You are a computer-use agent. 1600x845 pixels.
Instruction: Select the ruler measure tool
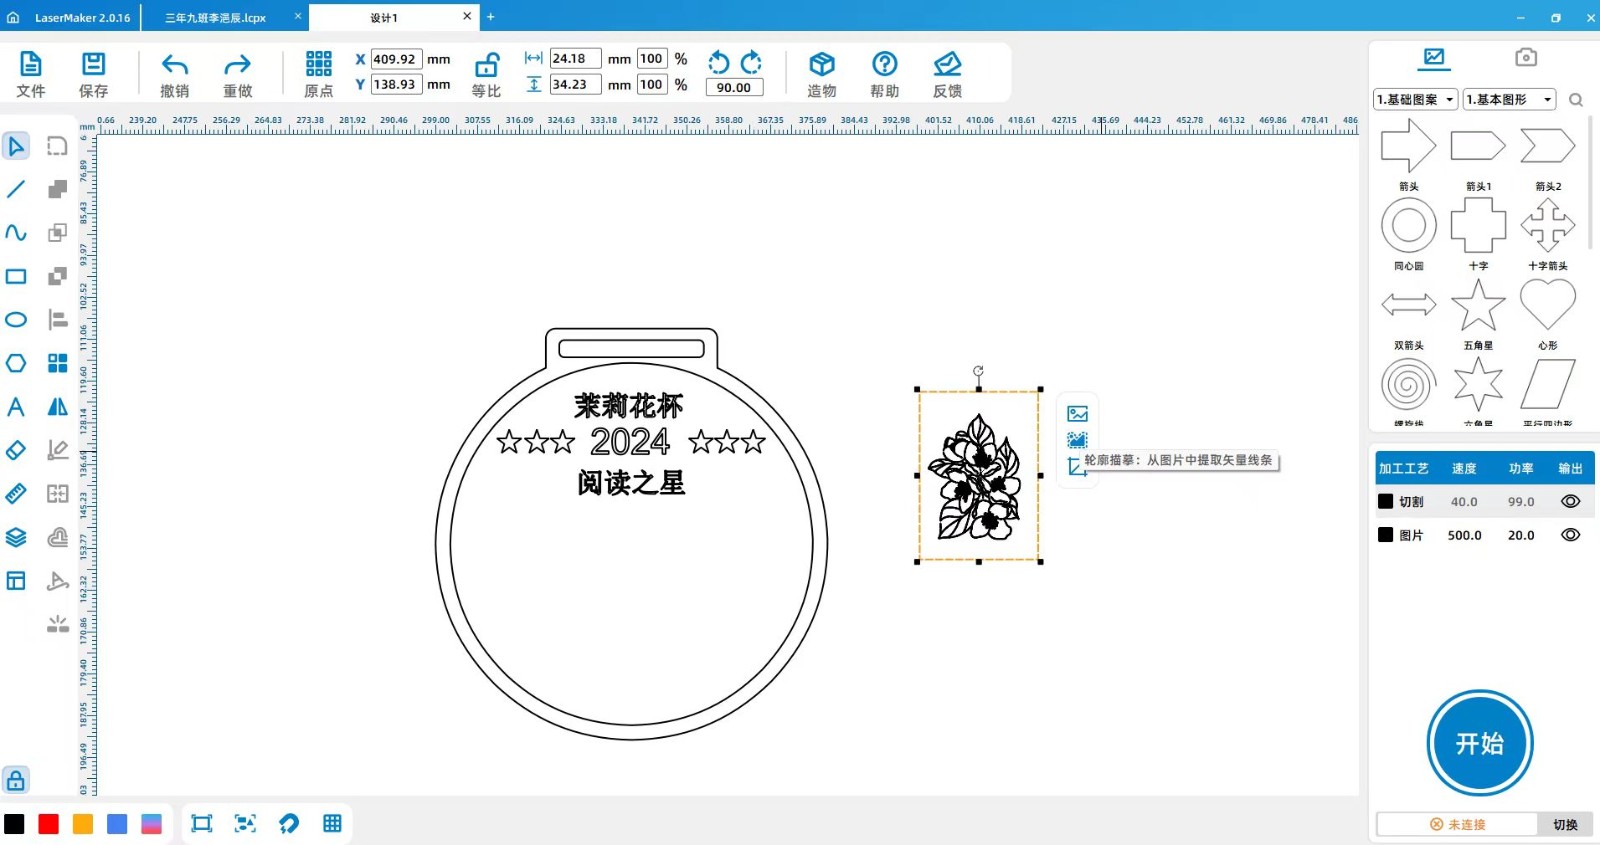16,493
